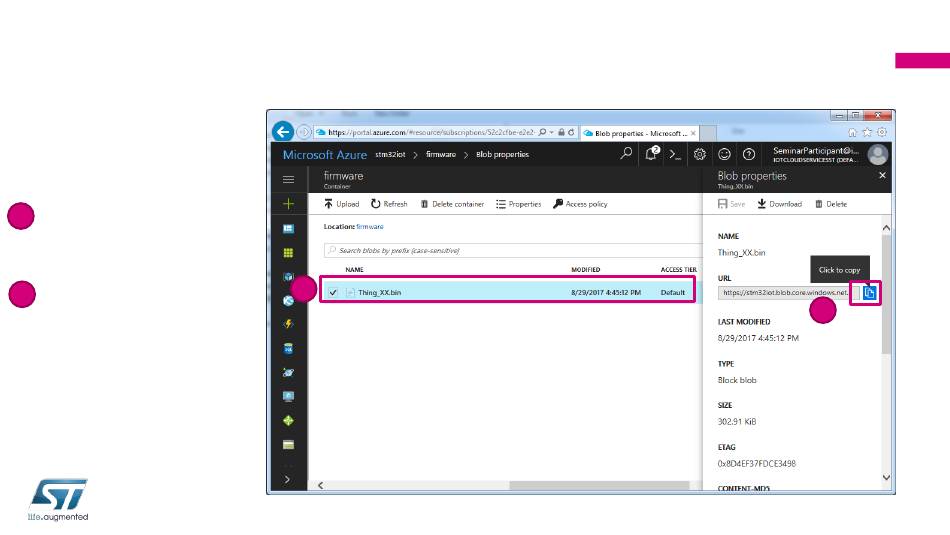Click the address bar search magnifier icon
Viewport: 950px width, 535px height.
(x=542, y=132)
